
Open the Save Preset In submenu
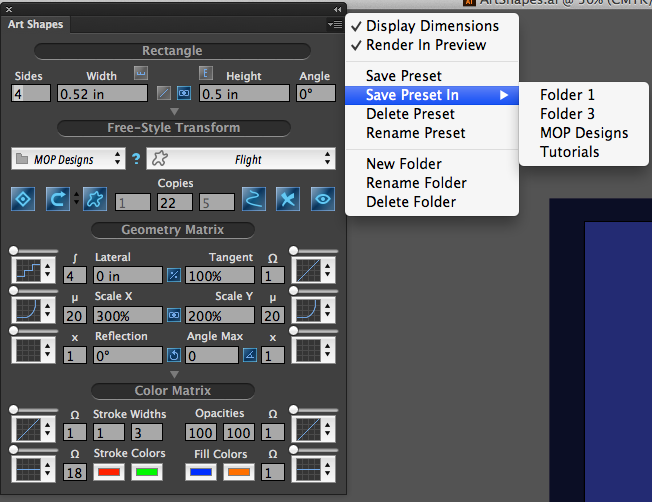pyautogui.click(x=432, y=95)
